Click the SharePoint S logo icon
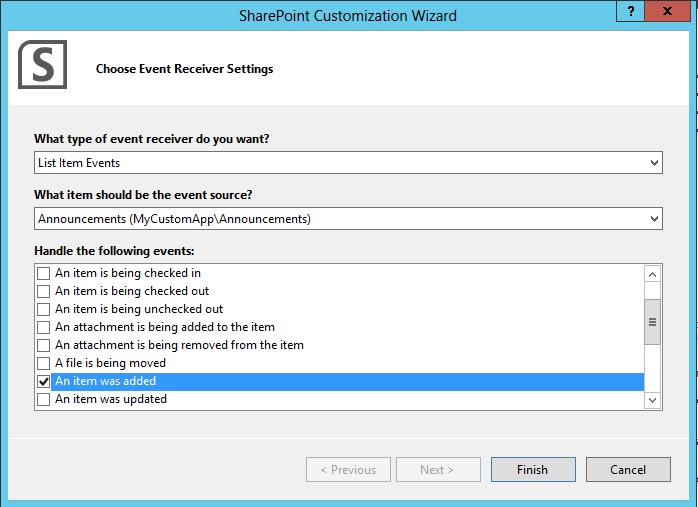698x507 pixels. click(x=43, y=65)
